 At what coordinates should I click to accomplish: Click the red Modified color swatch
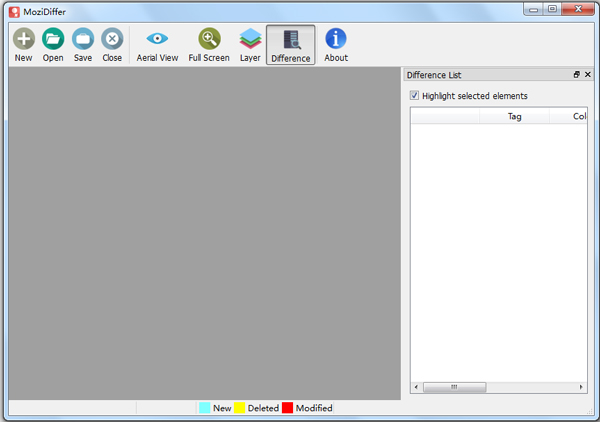tap(287, 408)
